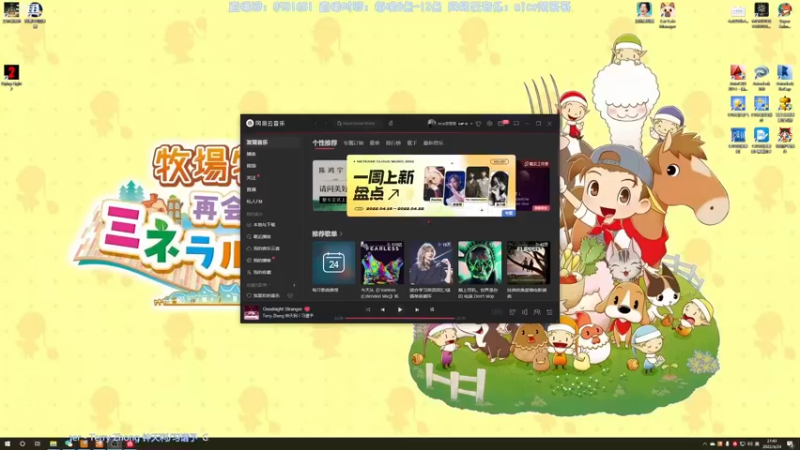Skip to the next track
The height and width of the screenshot is (450, 800).
pyautogui.click(x=417, y=310)
